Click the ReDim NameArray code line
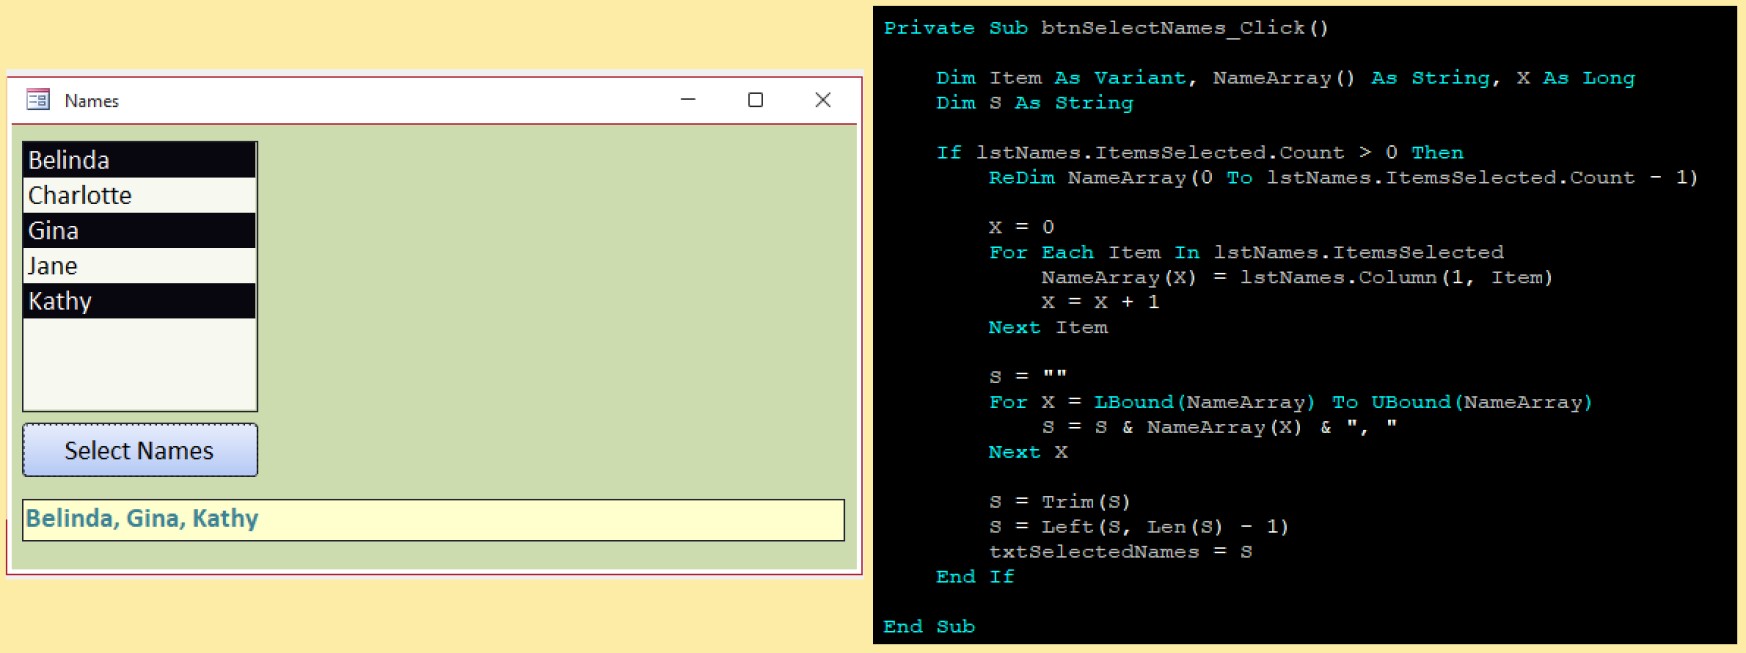The height and width of the screenshot is (653, 1746). (x=1342, y=178)
